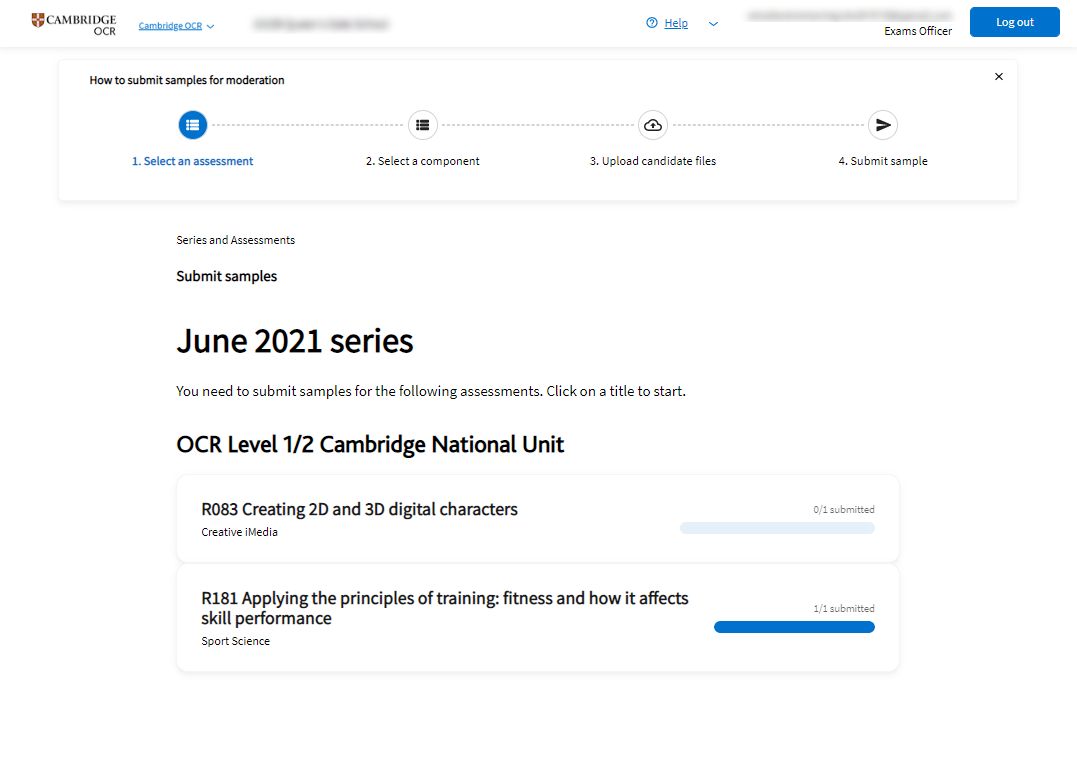The width and height of the screenshot is (1077, 779).
Task: Click the Cambridge OCR logo
Action: (x=74, y=24)
